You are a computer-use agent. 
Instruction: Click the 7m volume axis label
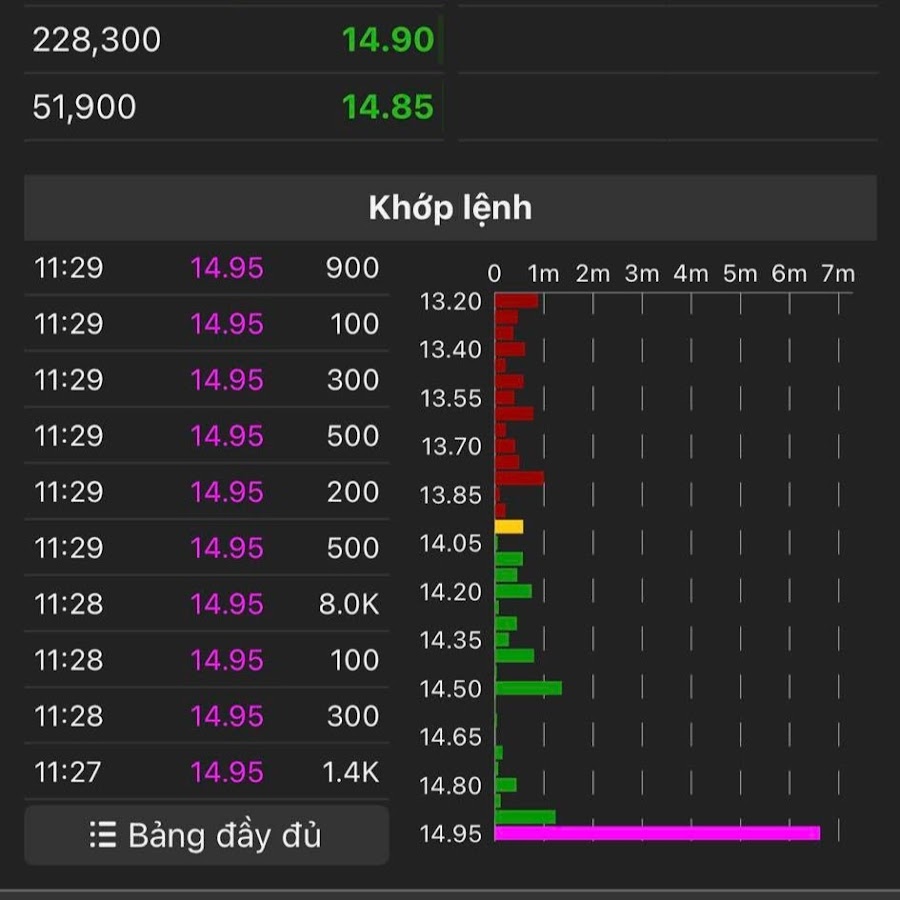(x=837, y=274)
